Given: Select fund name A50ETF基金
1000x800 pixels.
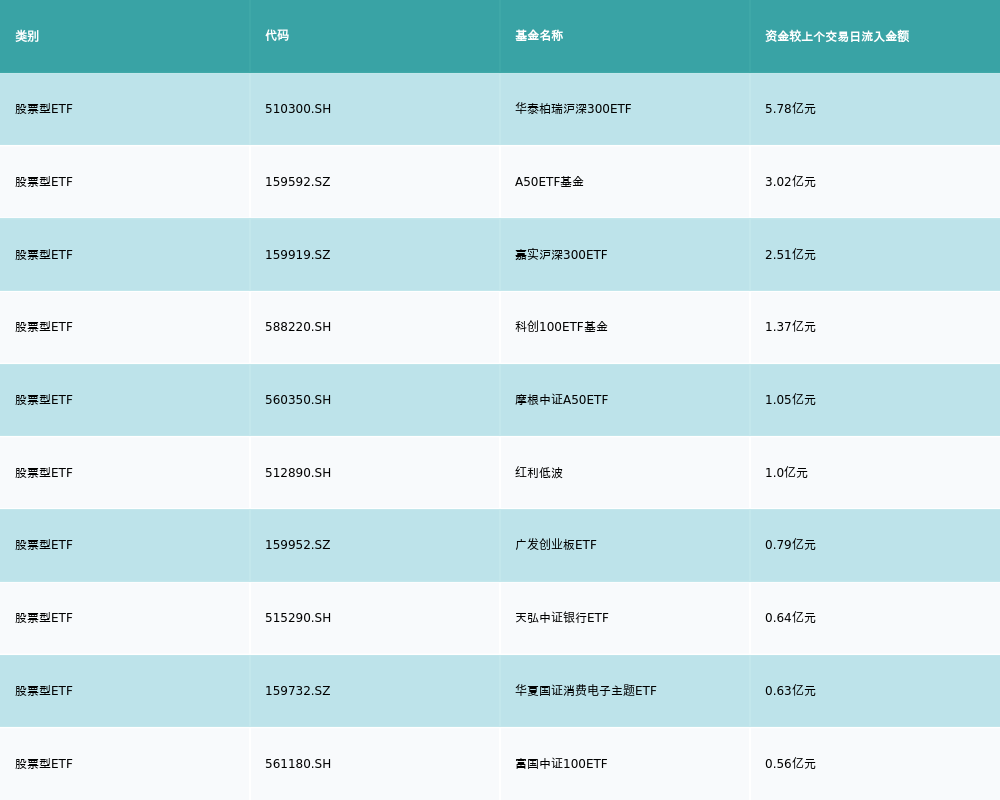Looking at the screenshot, I should click(549, 182).
